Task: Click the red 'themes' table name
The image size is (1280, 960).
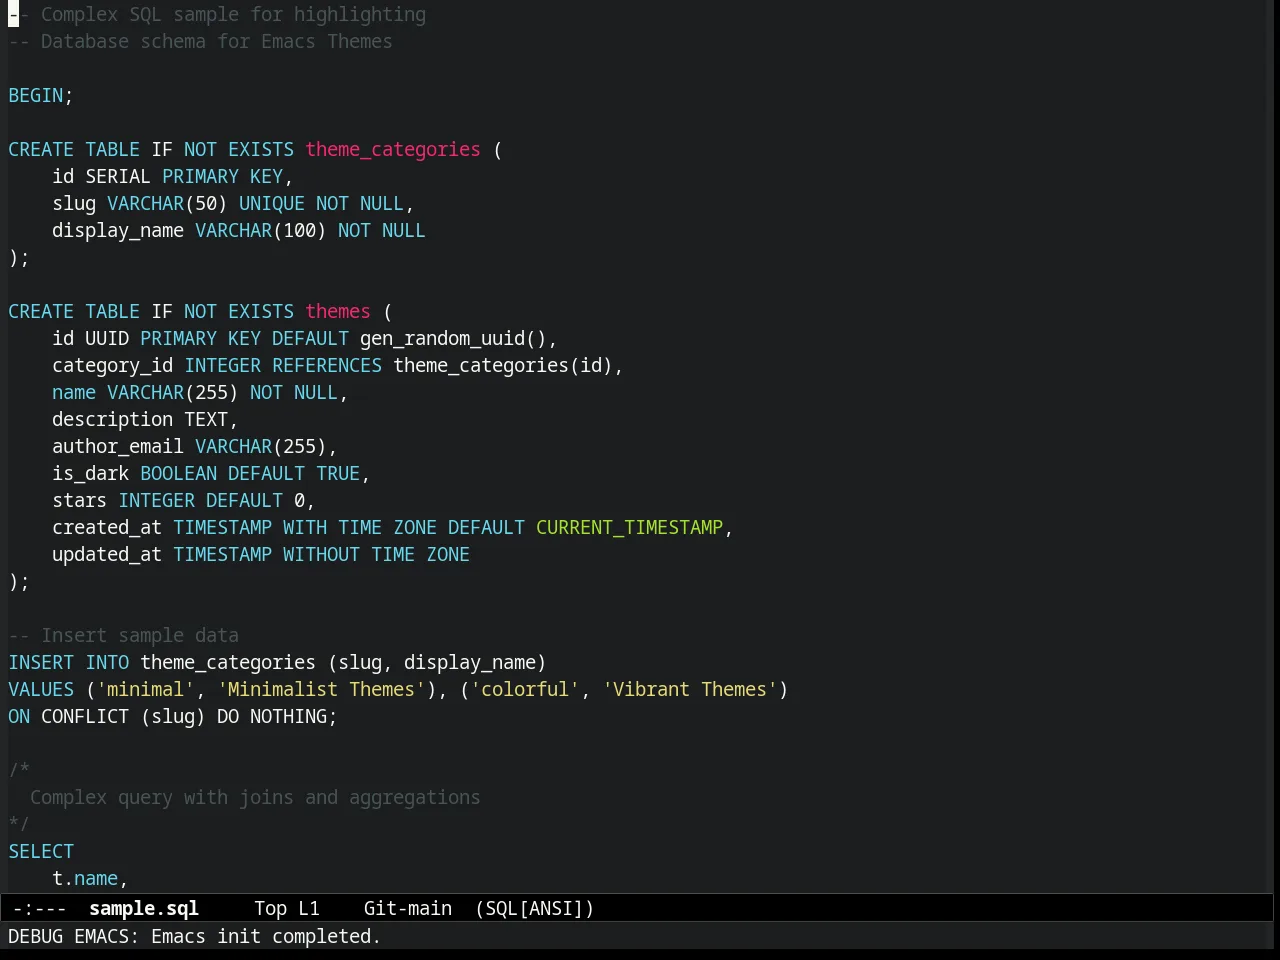Action: click(338, 311)
